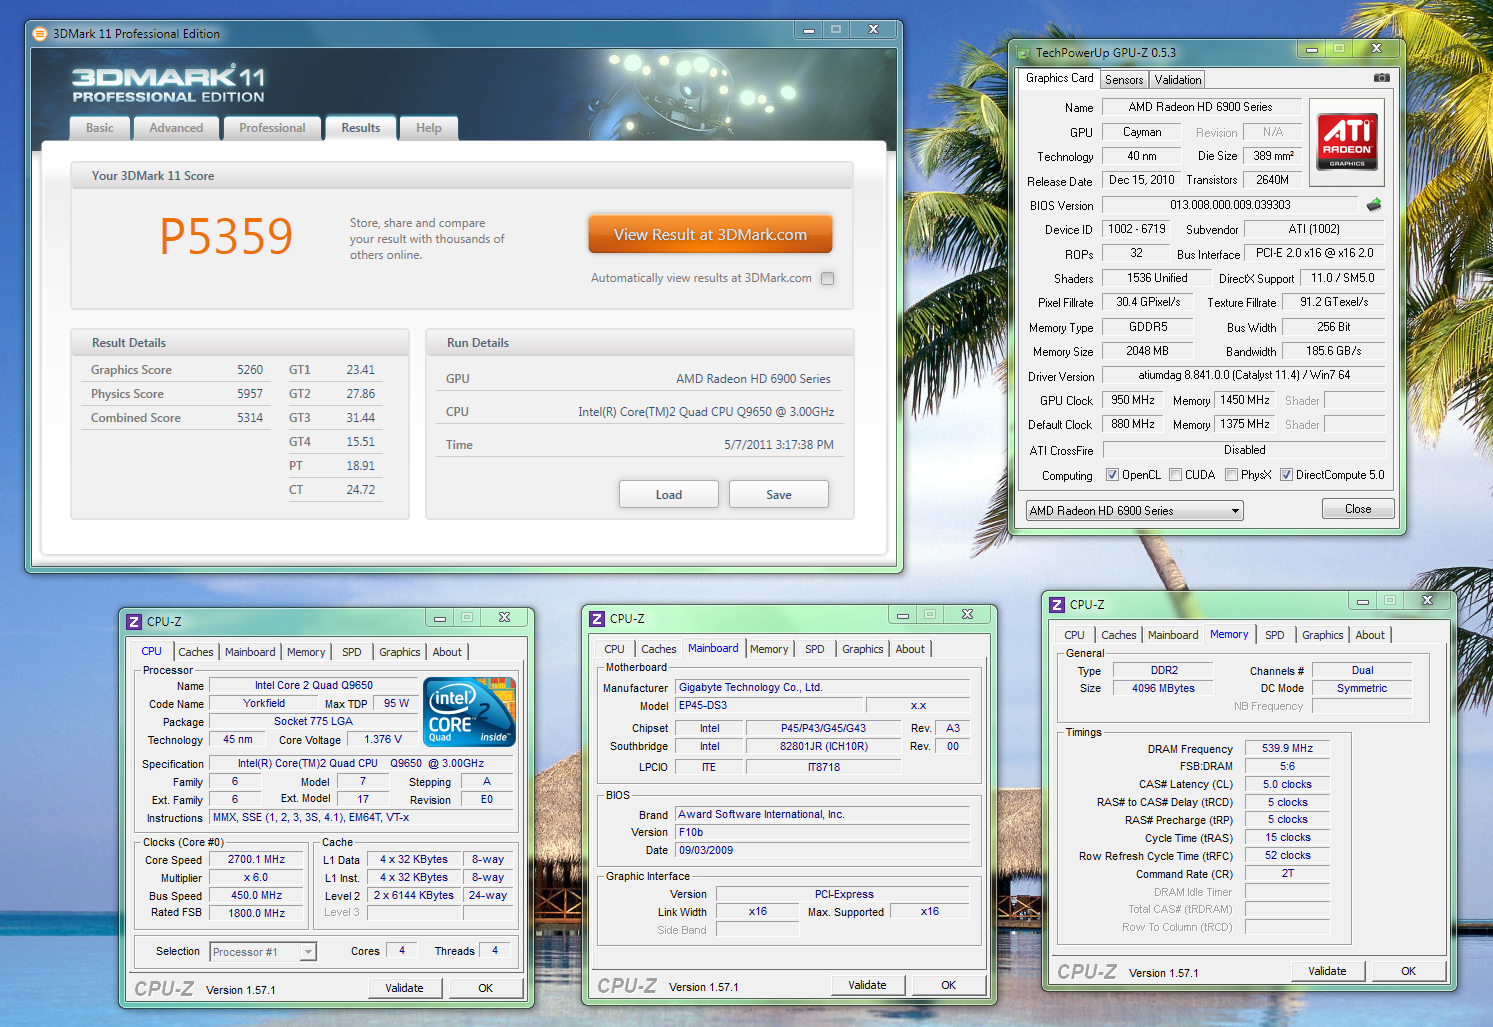Click OK in the CPU-Z CPU window

click(x=486, y=988)
